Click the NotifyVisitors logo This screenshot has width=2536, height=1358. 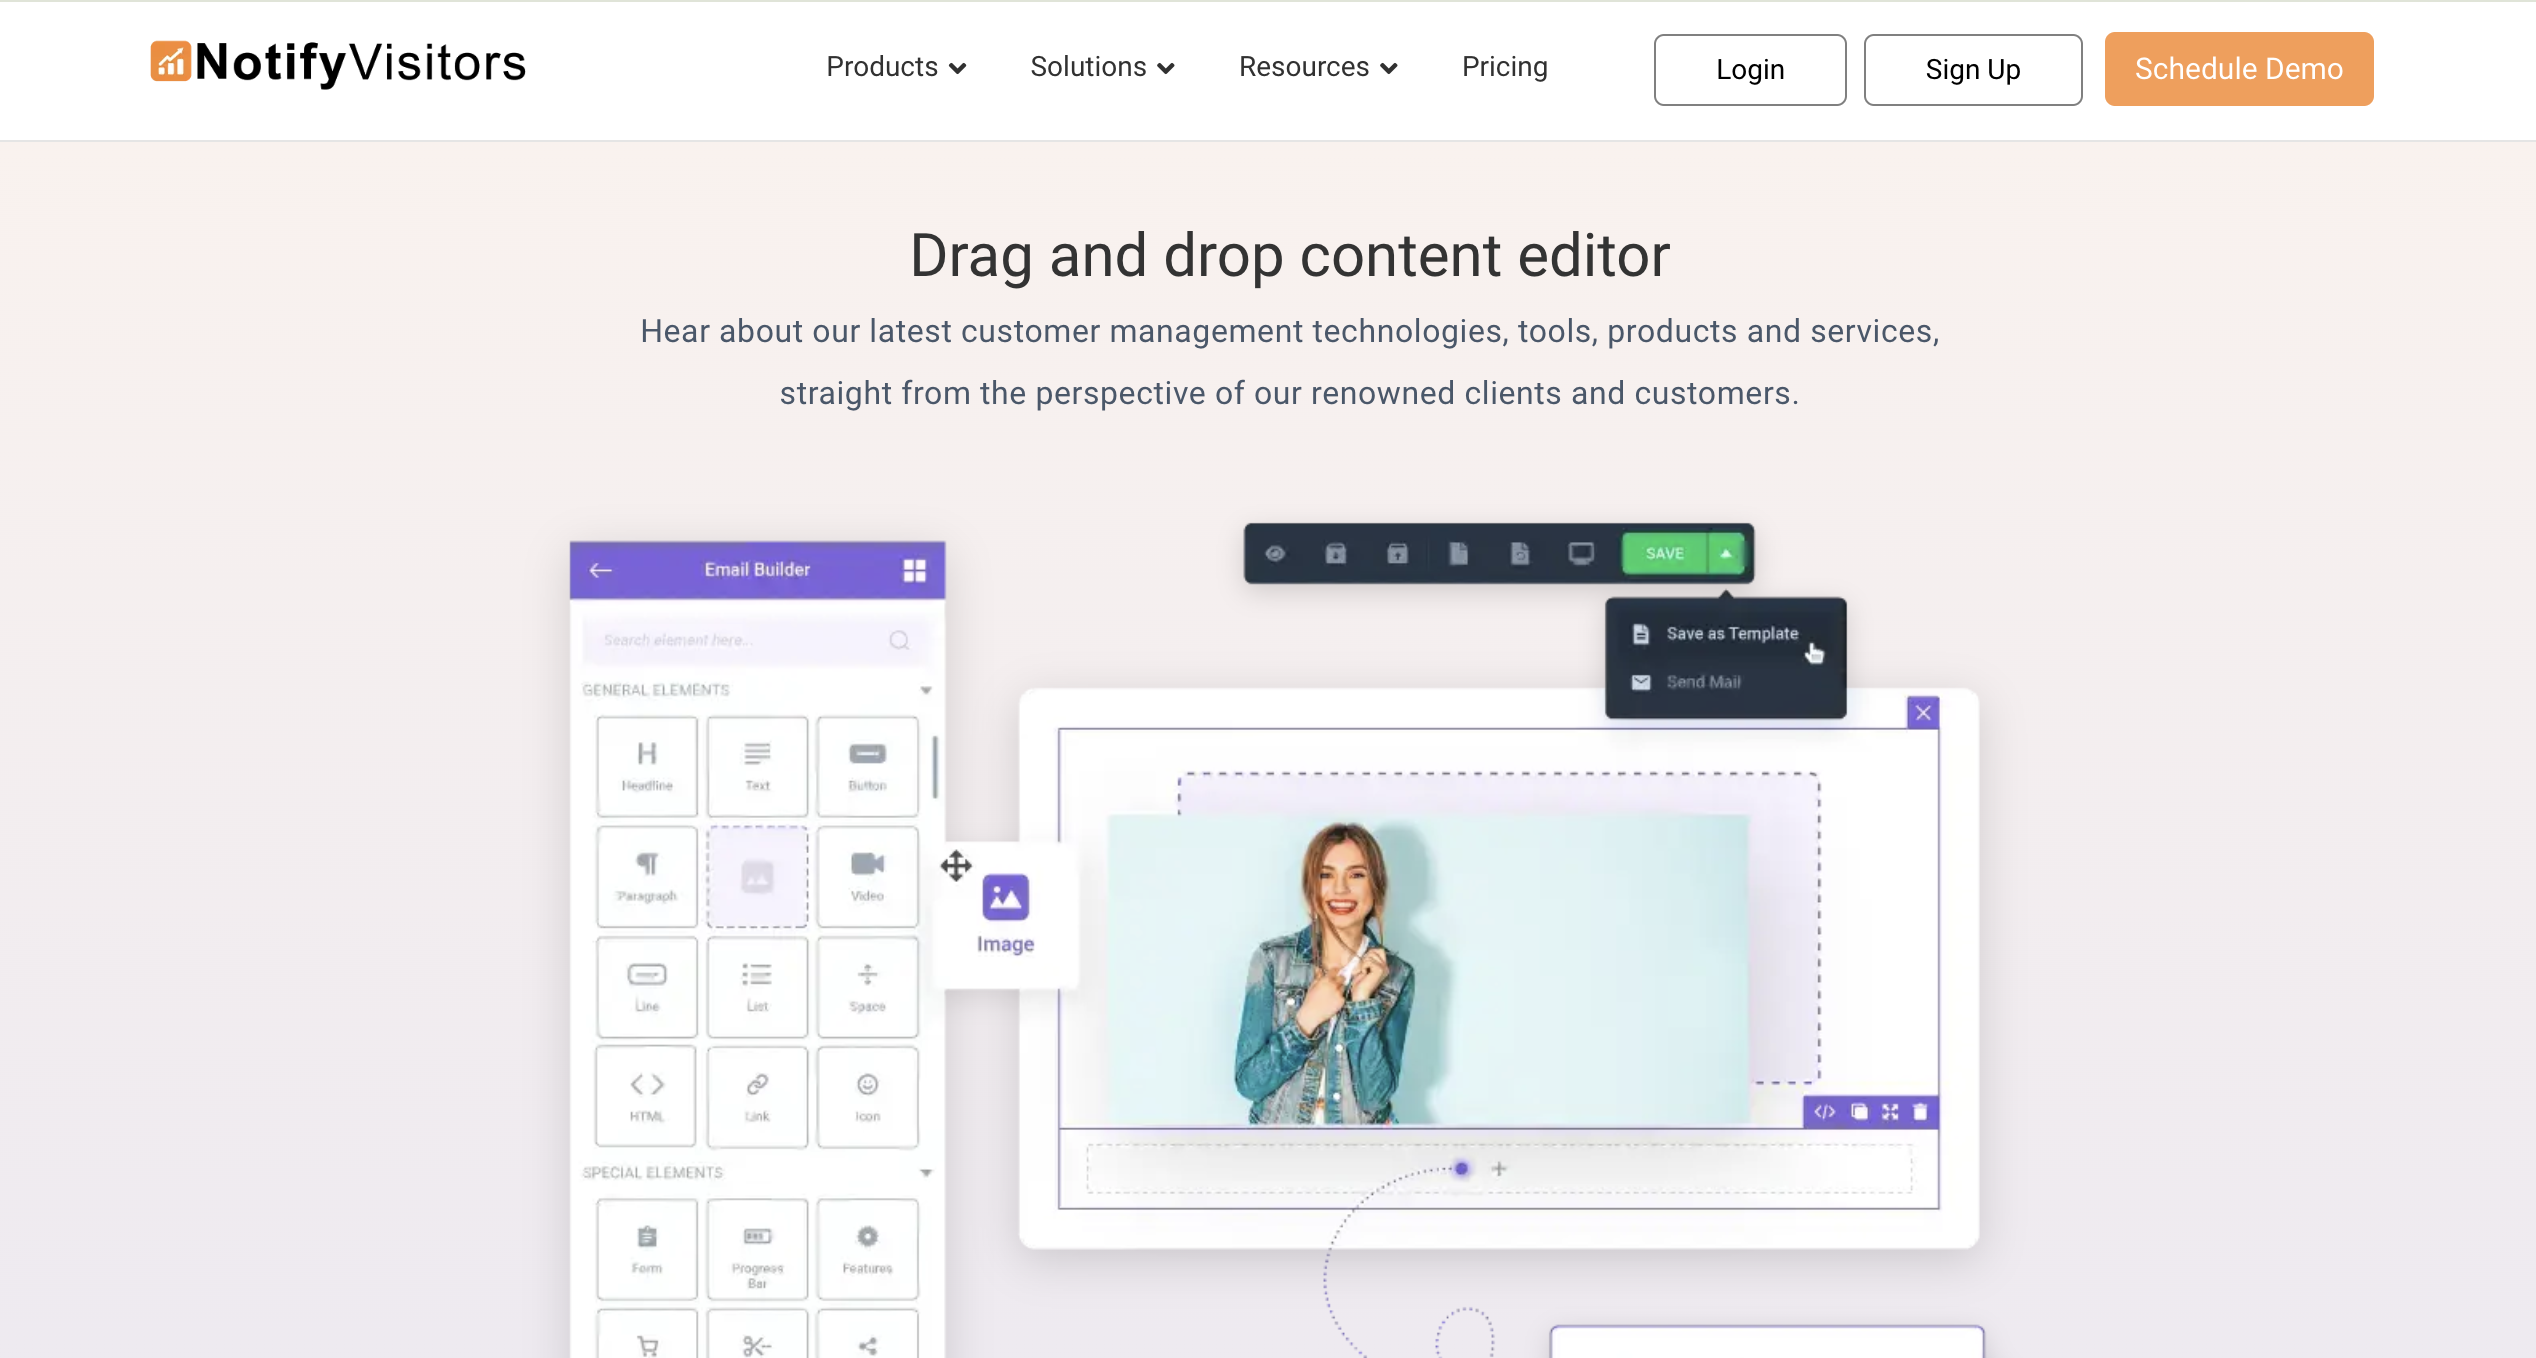click(338, 63)
